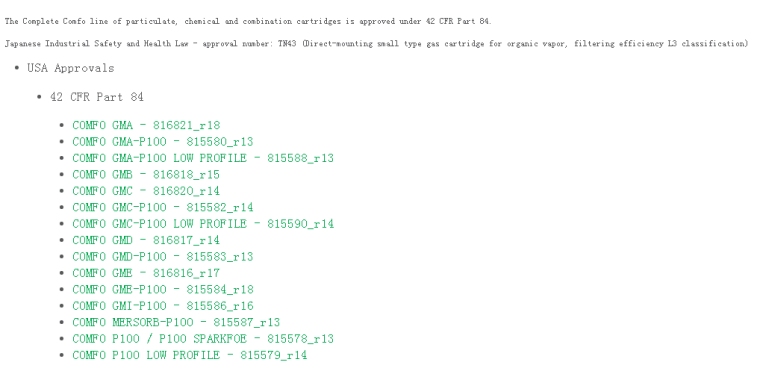
Task: Click the USA Approvals list heading
Action: [x=70, y=68]
